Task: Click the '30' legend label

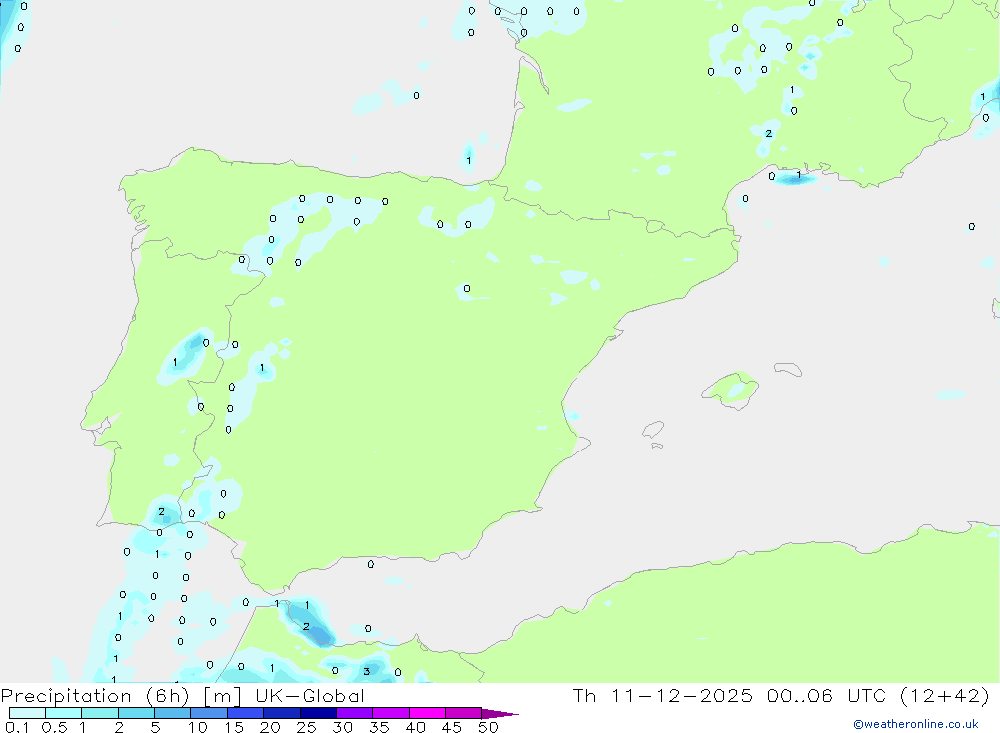Action: [343, 727]
